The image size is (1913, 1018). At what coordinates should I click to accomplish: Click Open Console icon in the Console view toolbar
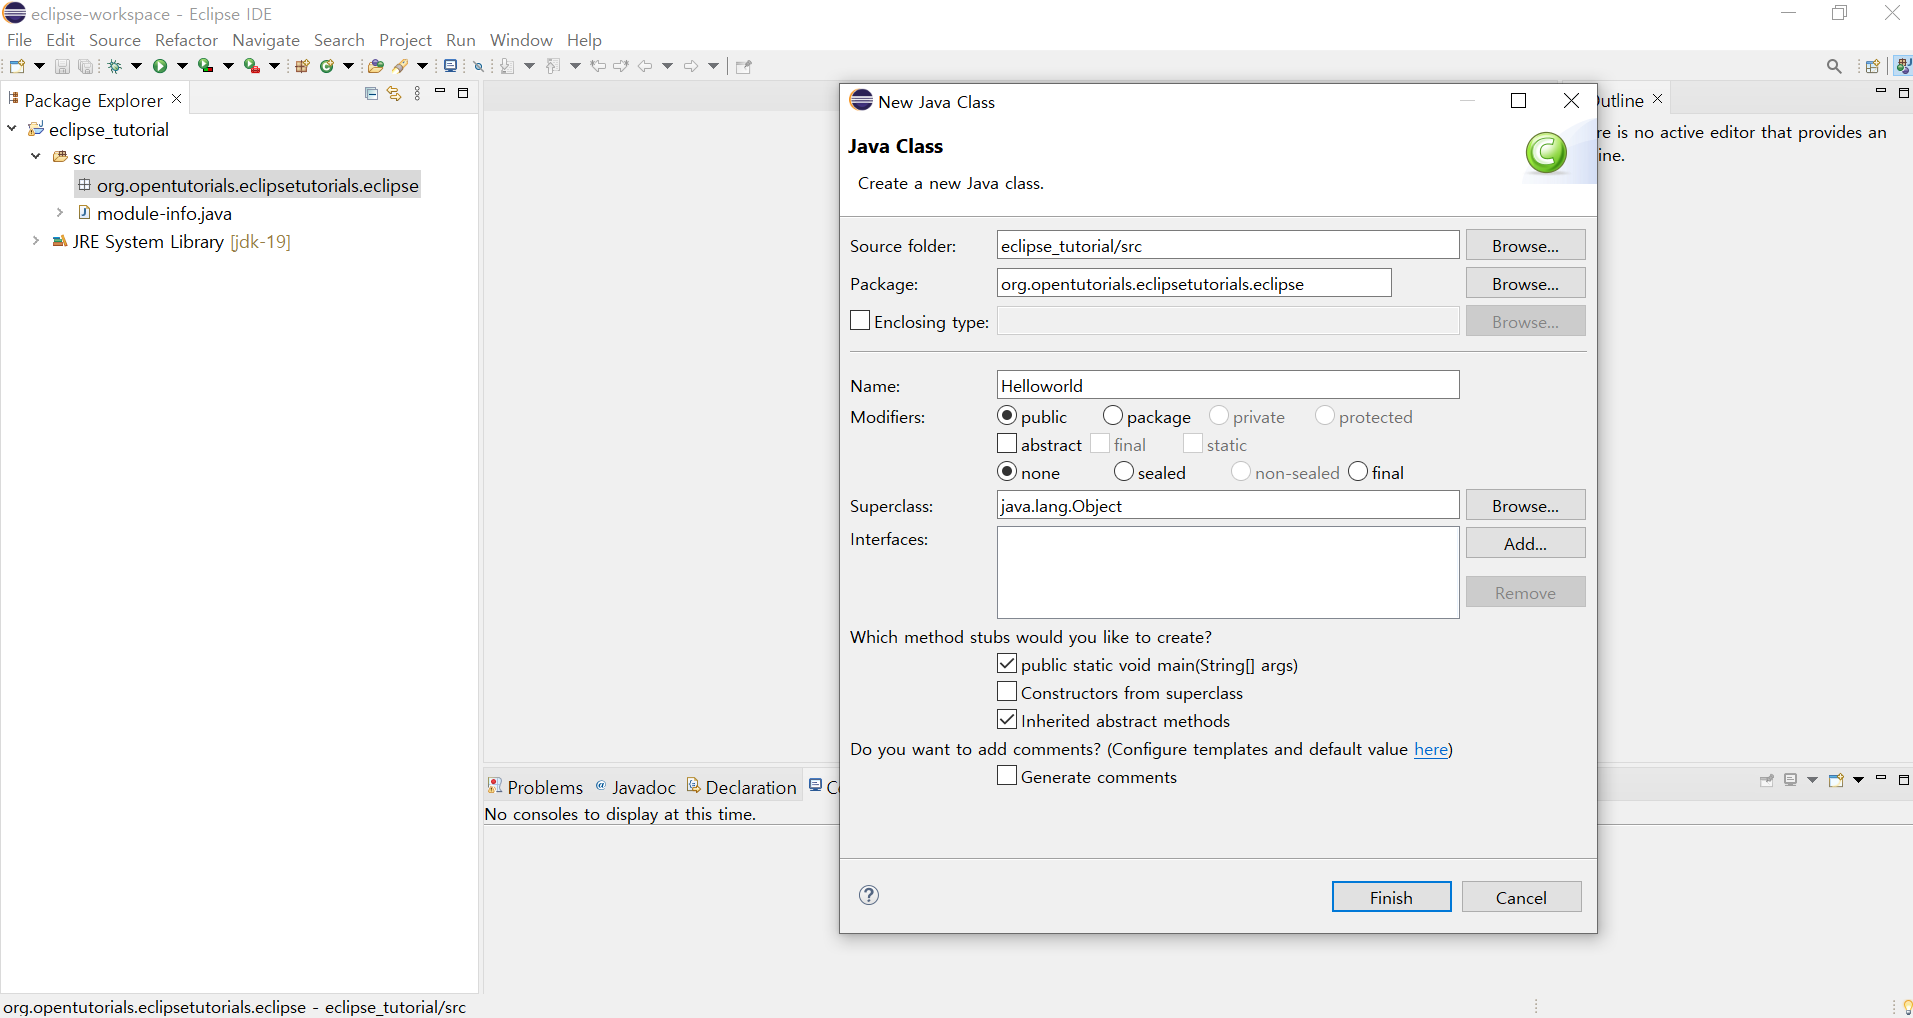[1836, 780]
